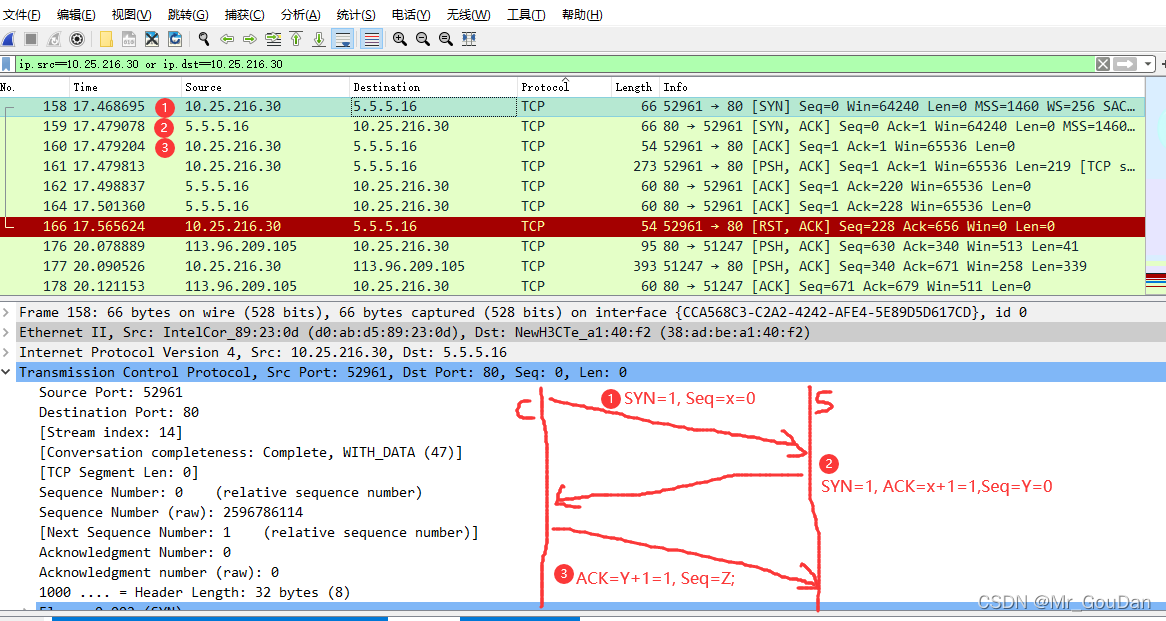Select Sequence Number (raw): 2596786114
This screenshot has width=1166, height=621.
[171, 513]
